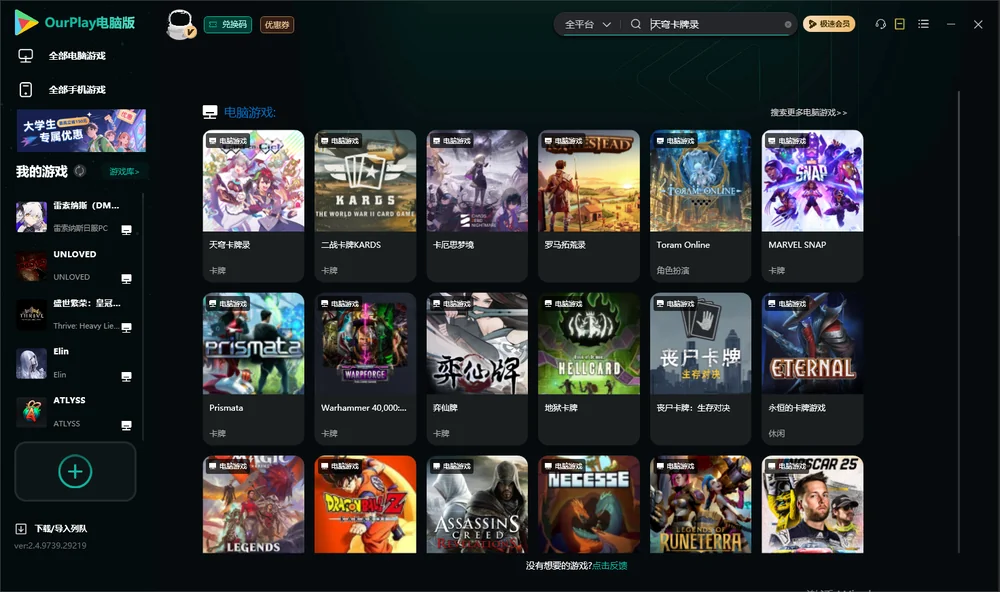Open the 弈仙牌 game card

[x=477, y=368]
